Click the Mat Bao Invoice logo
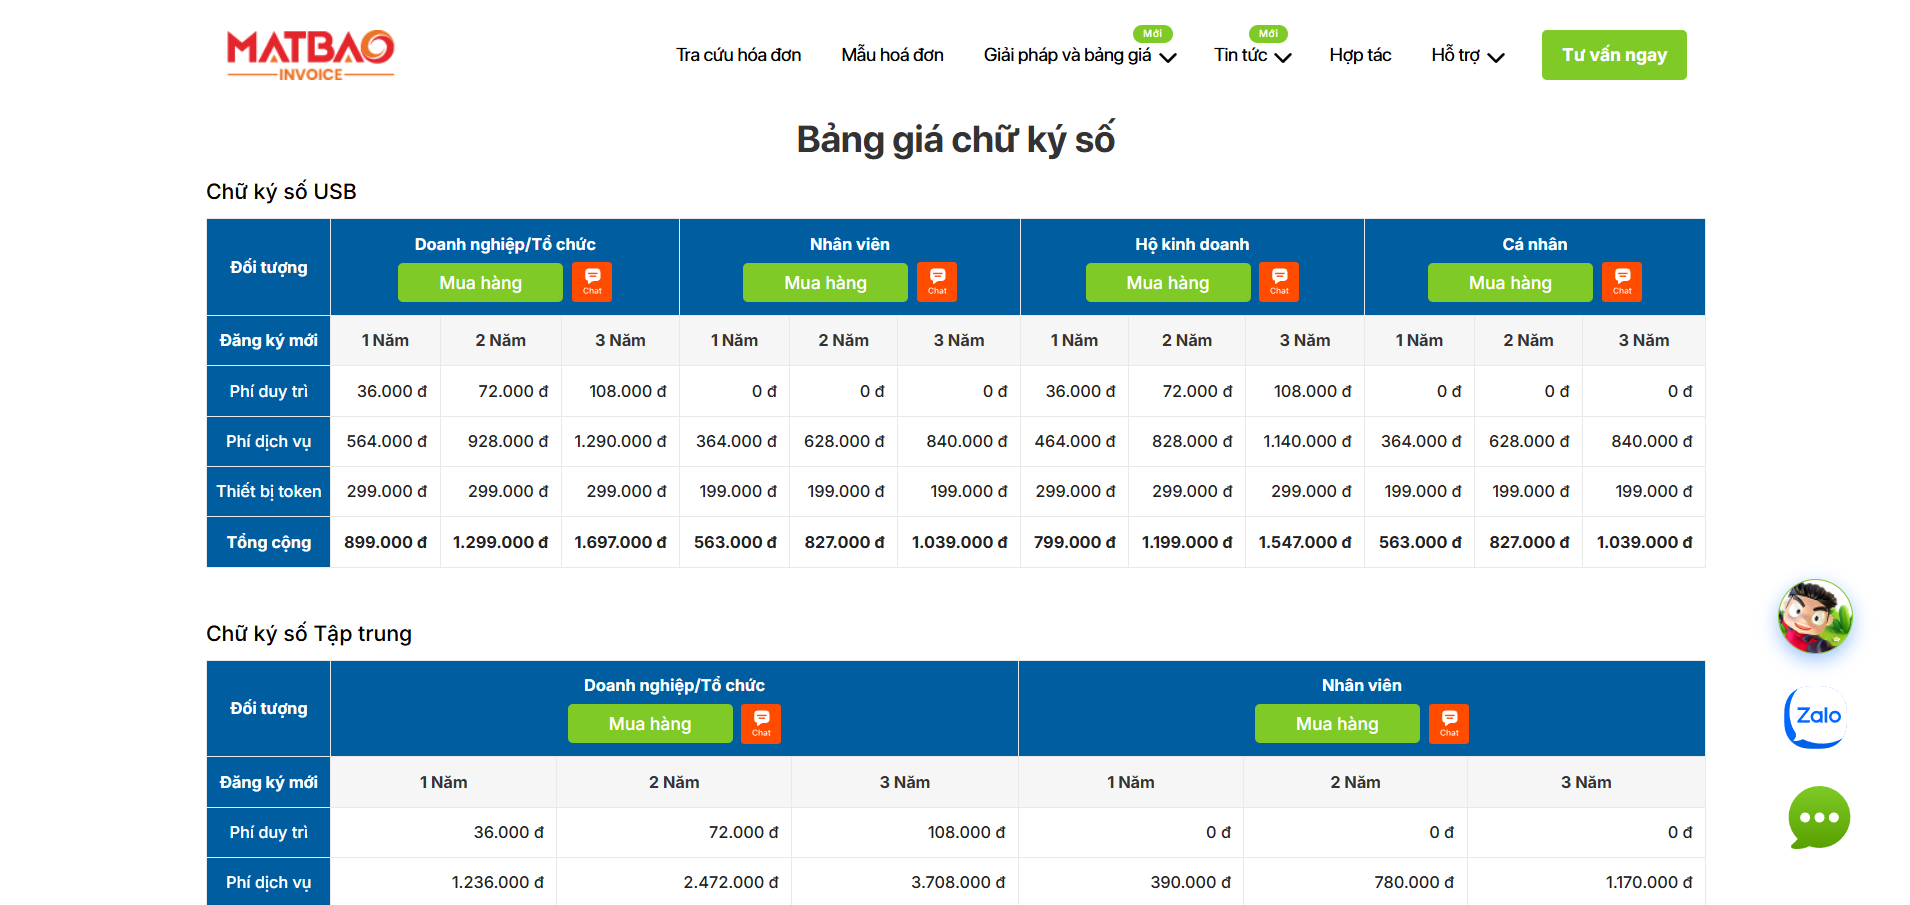This screenshot has width=1910, height=905. (x=310, y=55)
